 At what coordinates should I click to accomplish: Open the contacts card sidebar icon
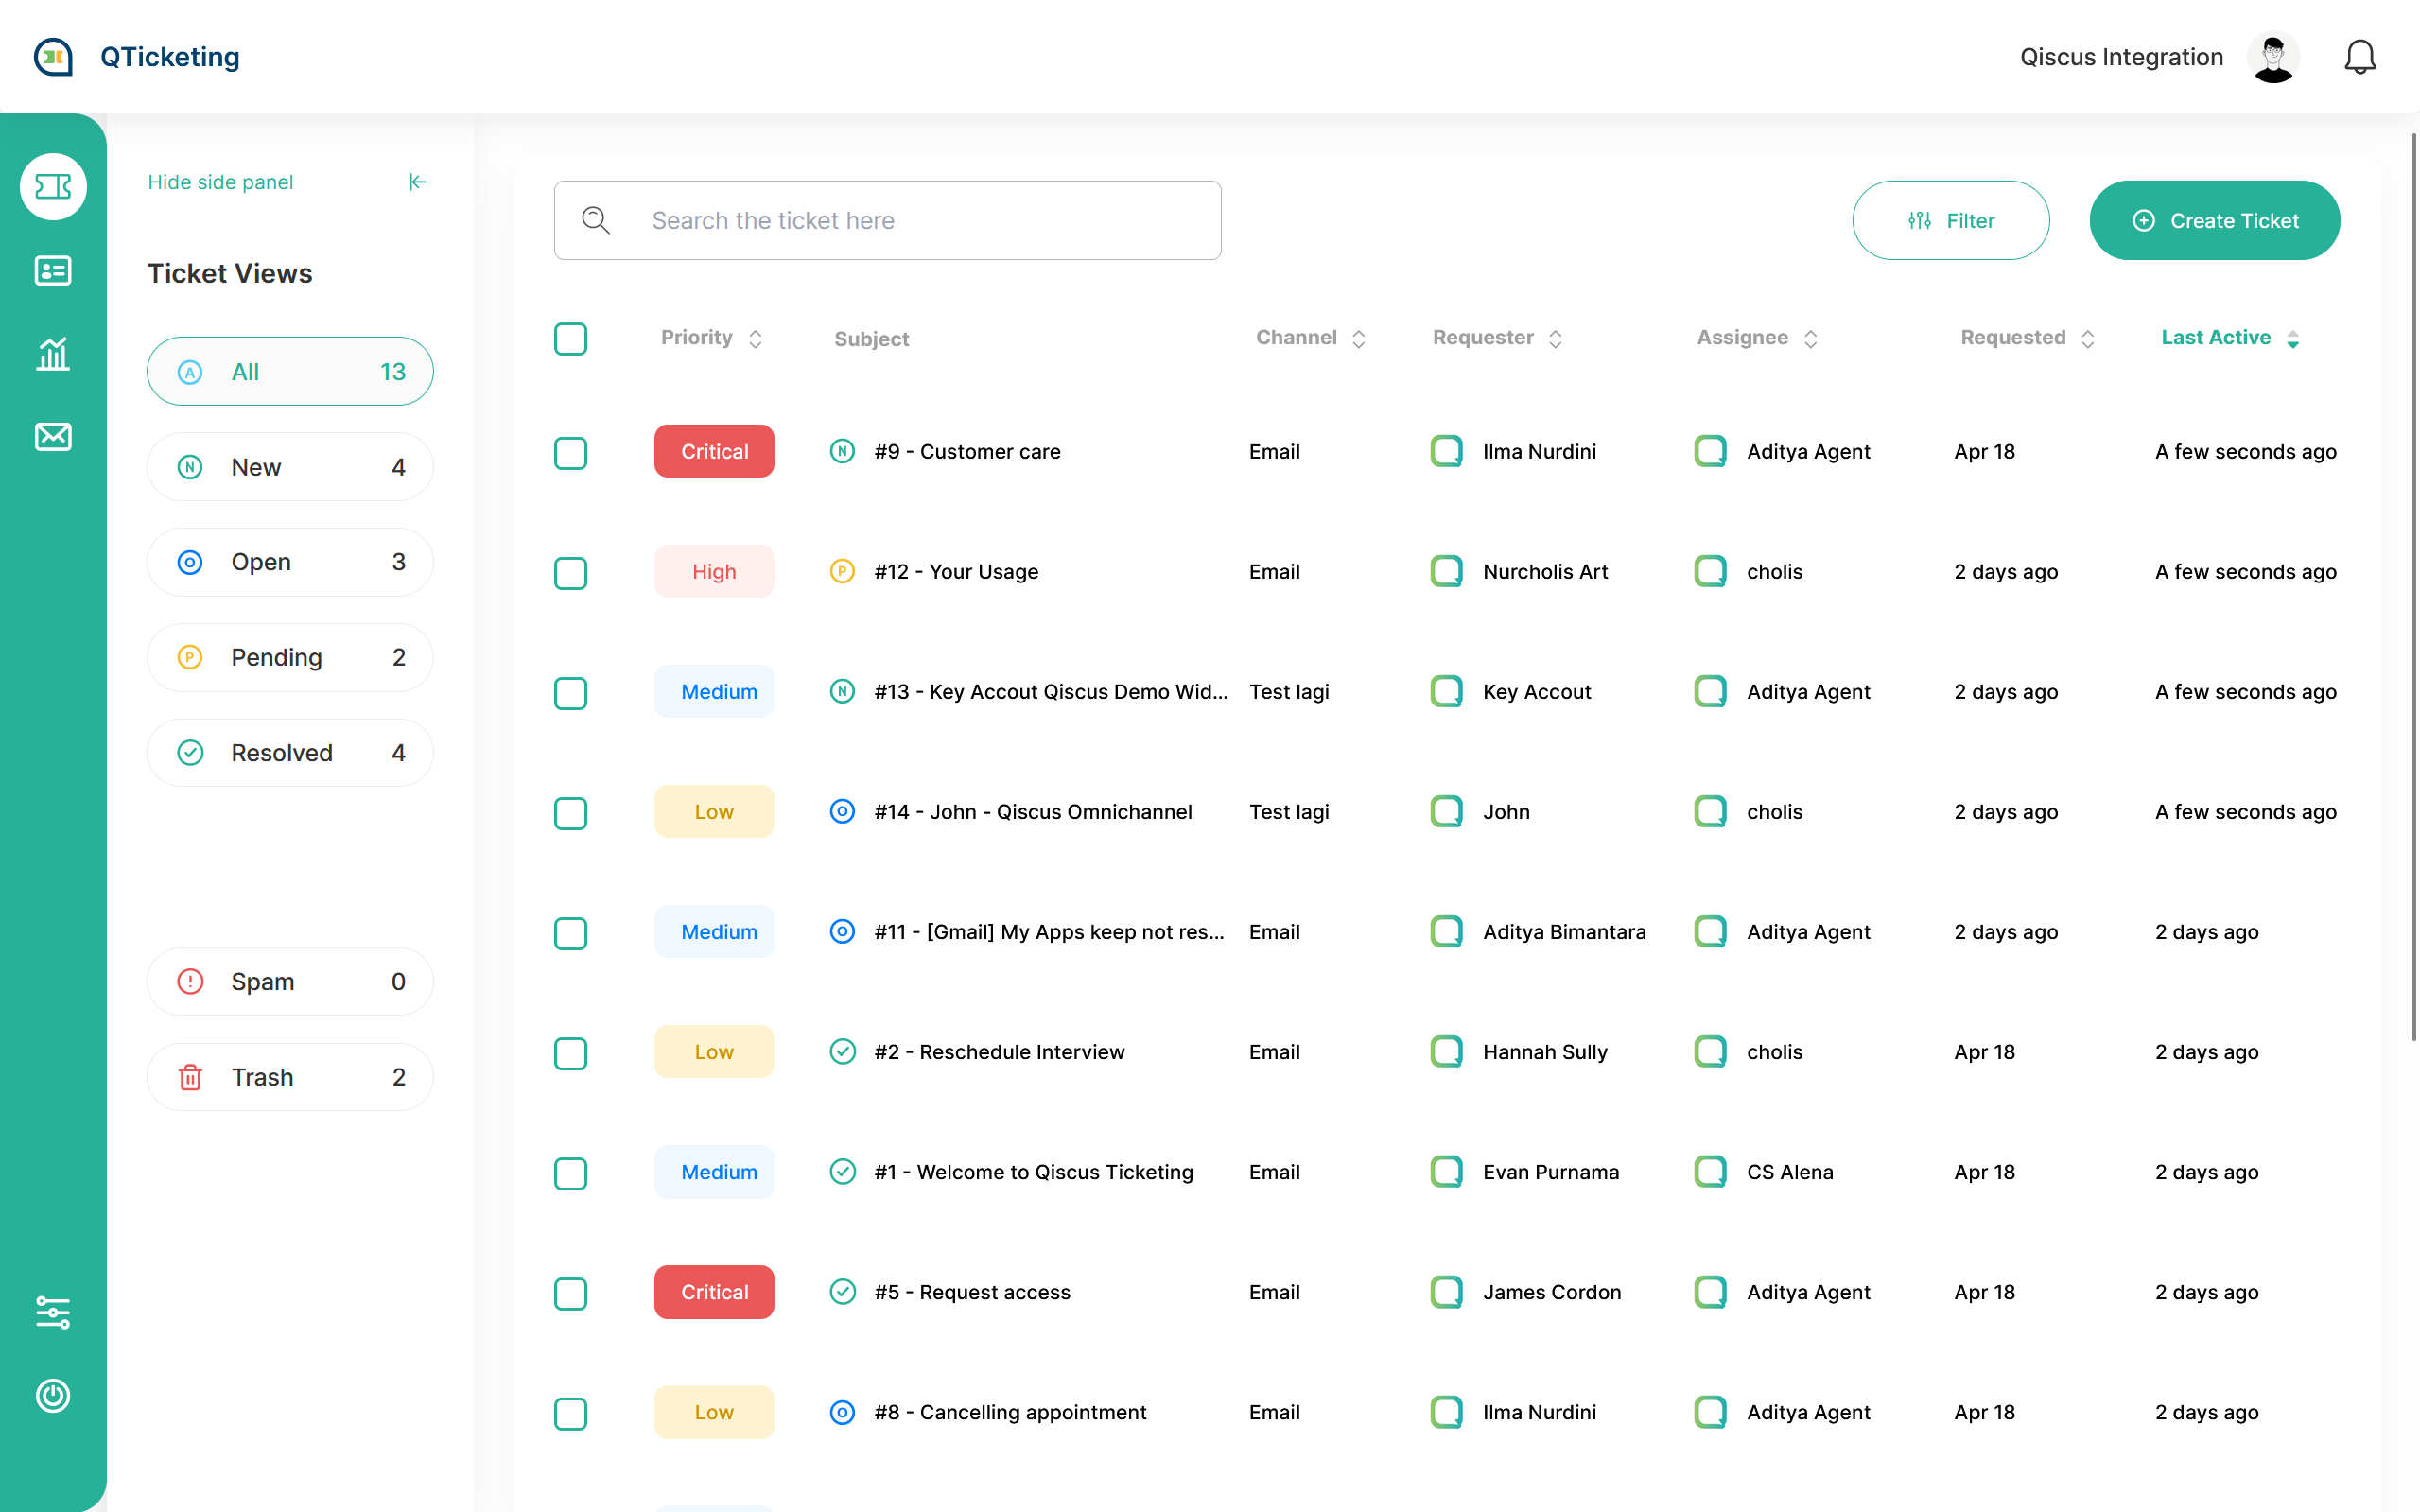click(x=53, y=270)
